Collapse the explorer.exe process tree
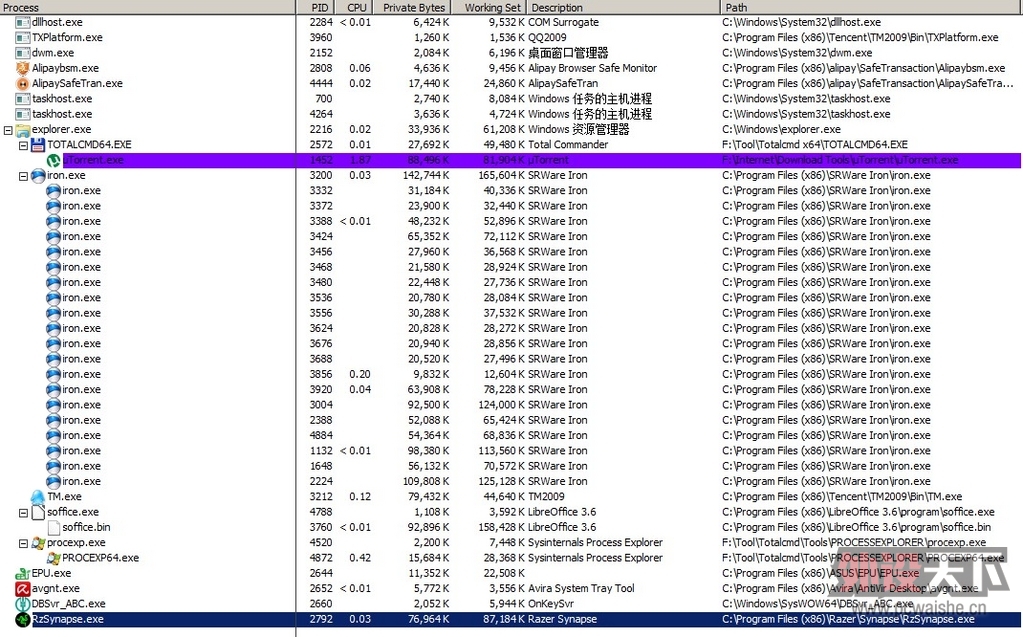Screen dimensions: 1023x637 [x=8, y=130]
